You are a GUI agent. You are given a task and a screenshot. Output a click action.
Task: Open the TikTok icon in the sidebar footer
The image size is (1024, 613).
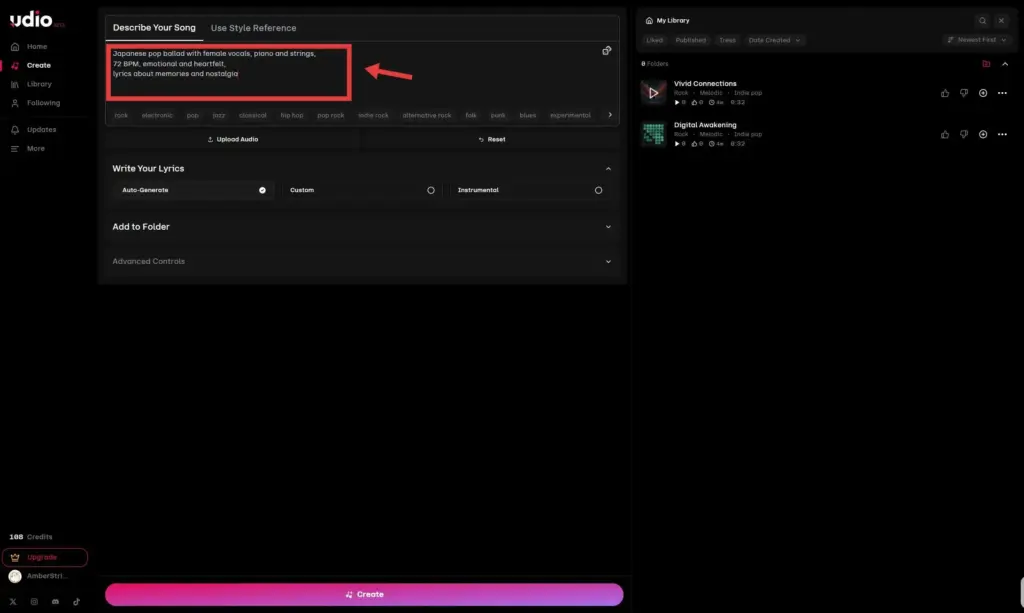[x=76, y=601]
